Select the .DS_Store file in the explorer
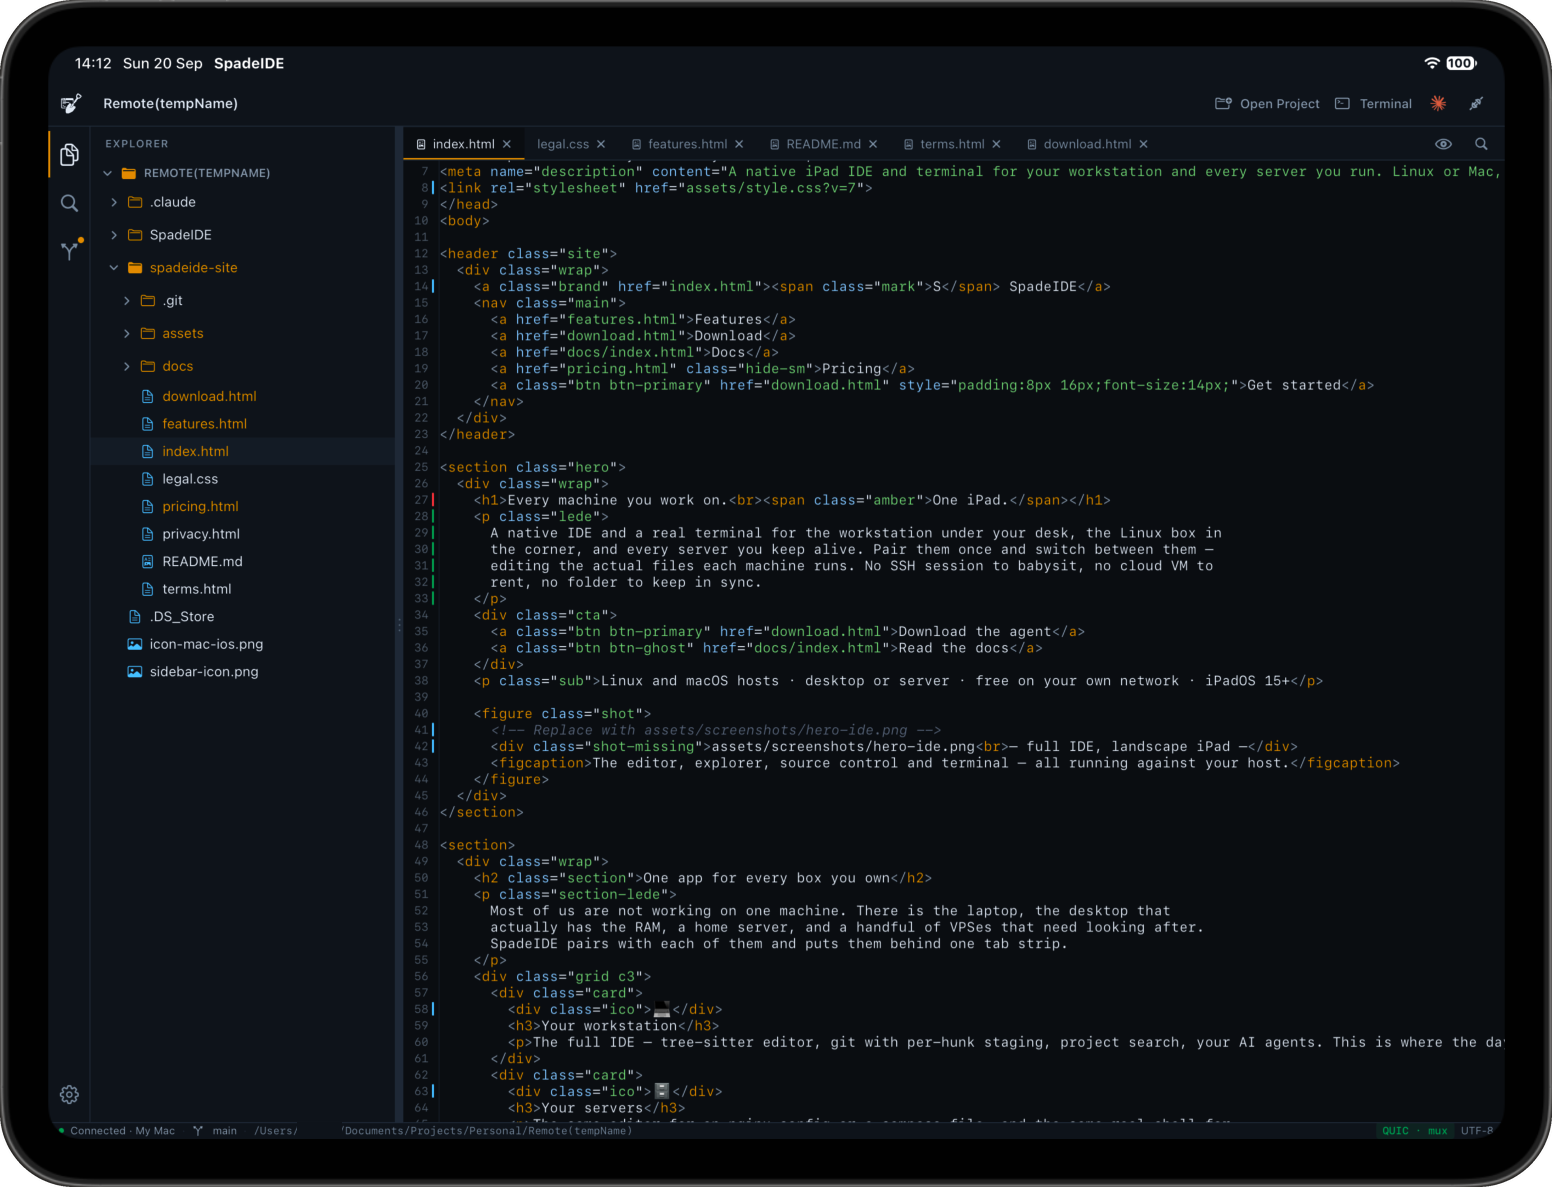The height and width of the screenshot is (1187, 1552). point(181,617)
